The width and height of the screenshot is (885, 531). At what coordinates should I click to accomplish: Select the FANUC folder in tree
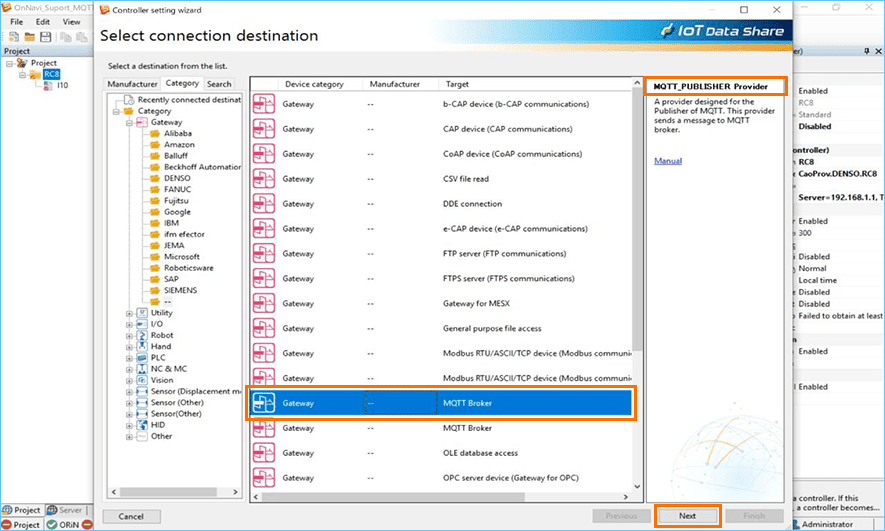[x=177, y=190]
